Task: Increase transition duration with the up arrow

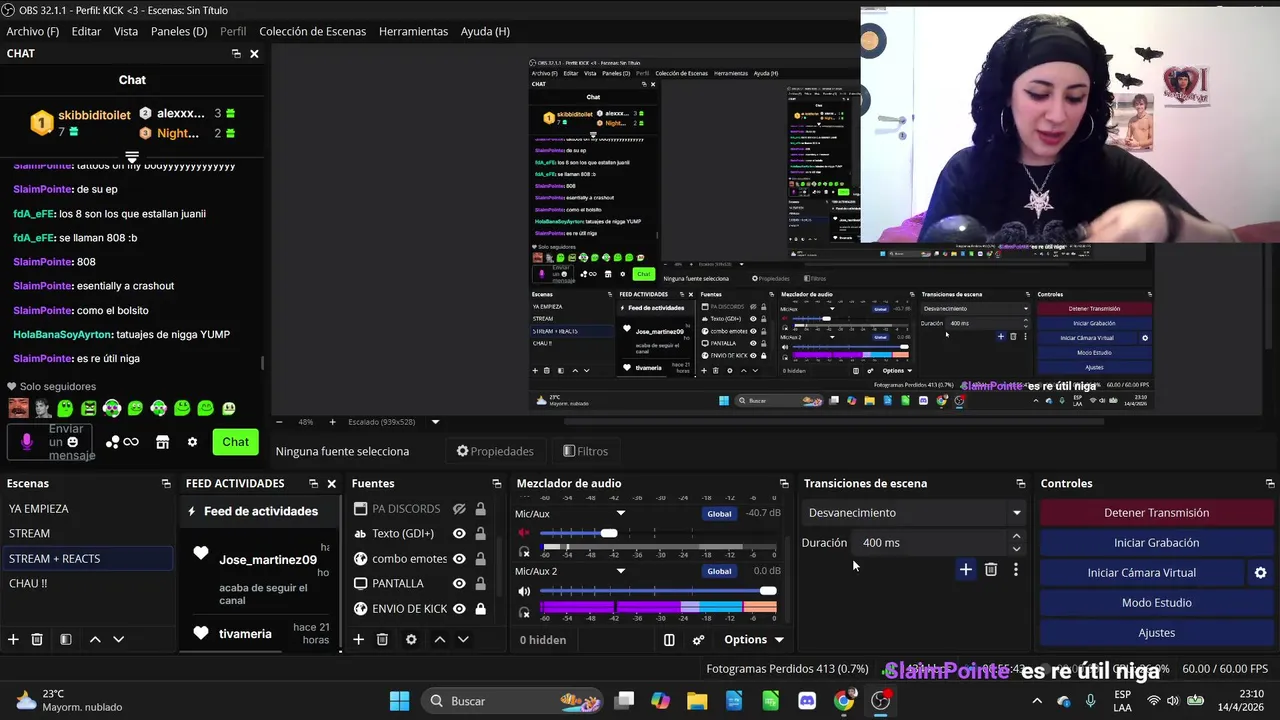Action: coord(1016,536)
